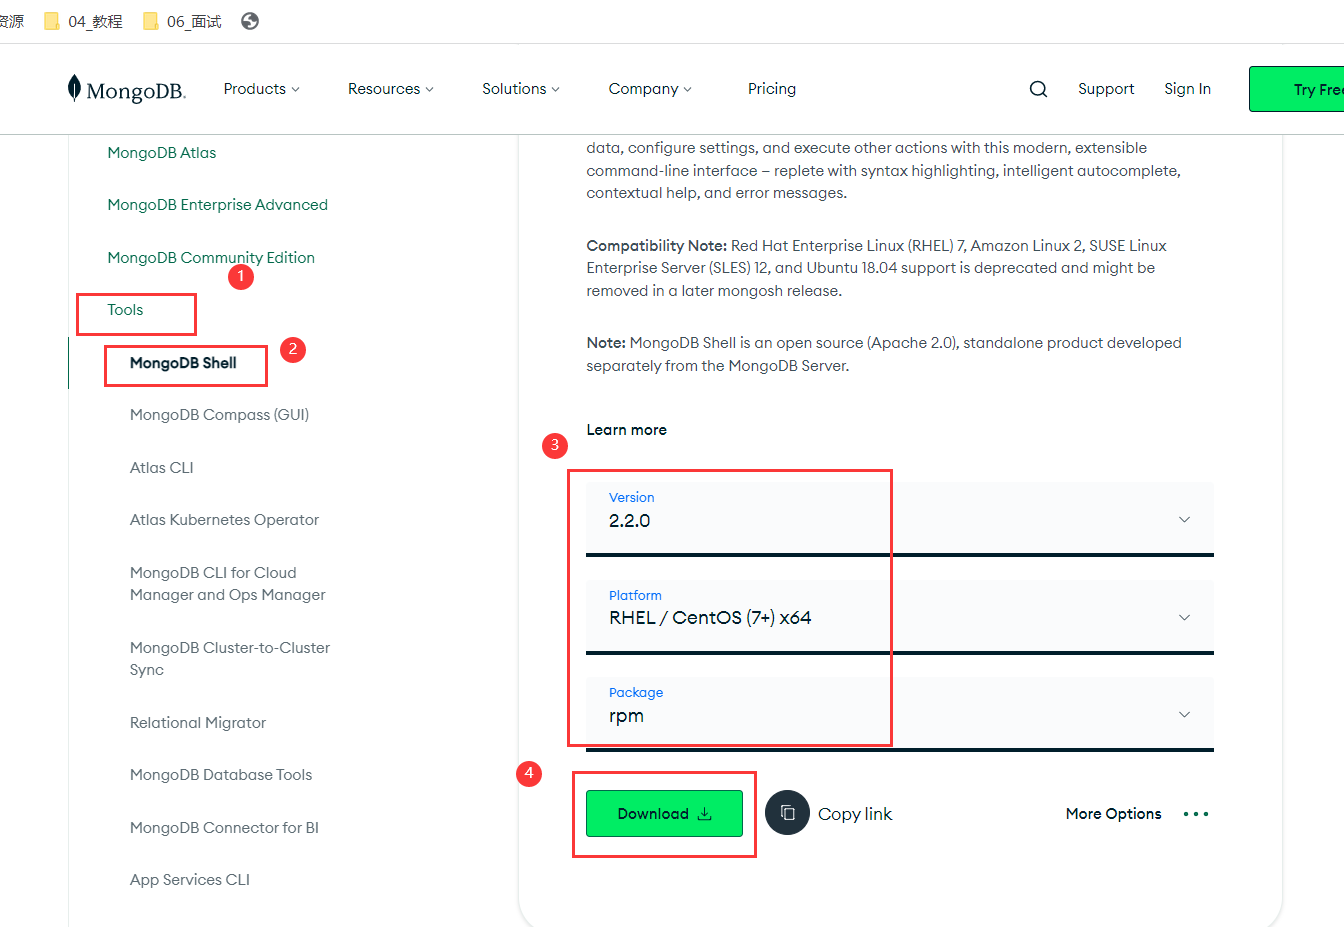
Task: Expand the Company menu
Action: pyautogui.click(x=650, y=89)
